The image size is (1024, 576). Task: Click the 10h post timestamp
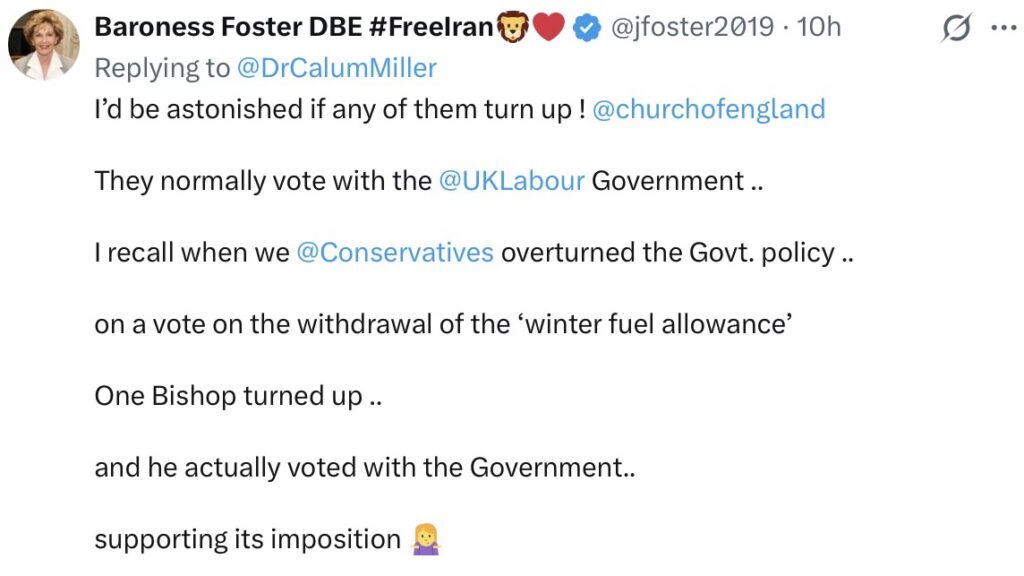coord(821,28)
